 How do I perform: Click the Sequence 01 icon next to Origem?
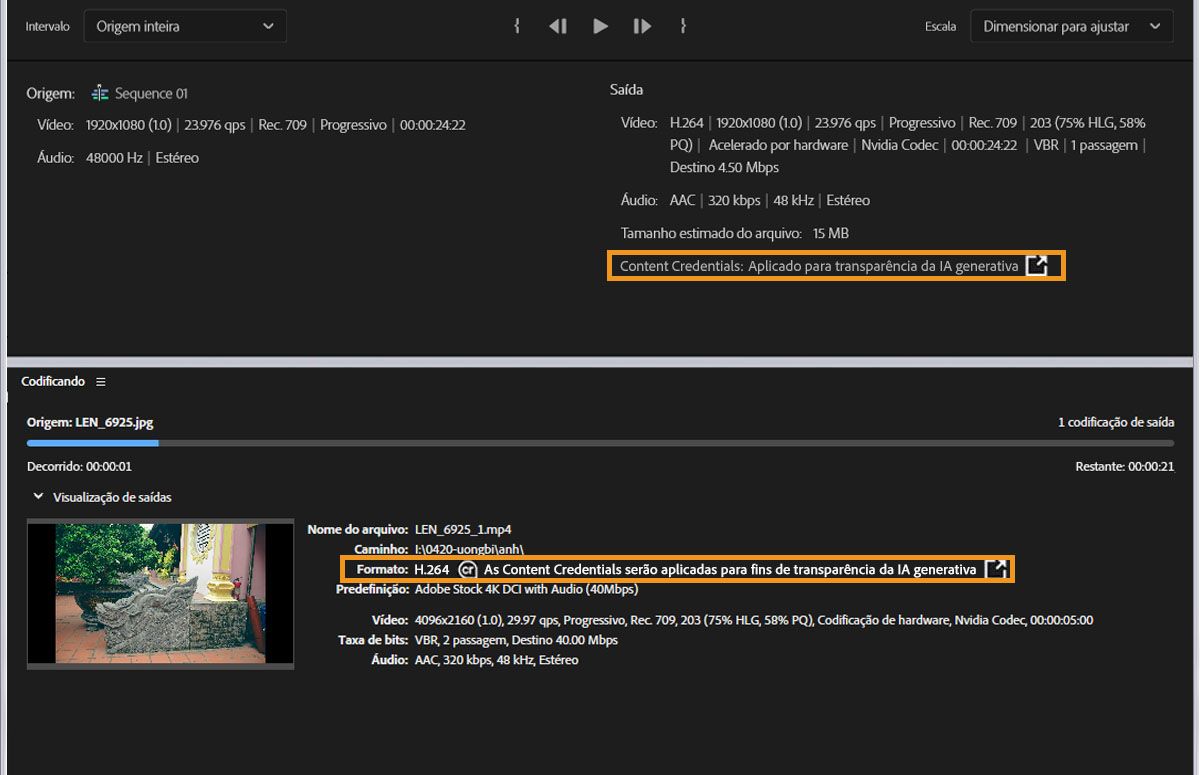click(99, 93)
